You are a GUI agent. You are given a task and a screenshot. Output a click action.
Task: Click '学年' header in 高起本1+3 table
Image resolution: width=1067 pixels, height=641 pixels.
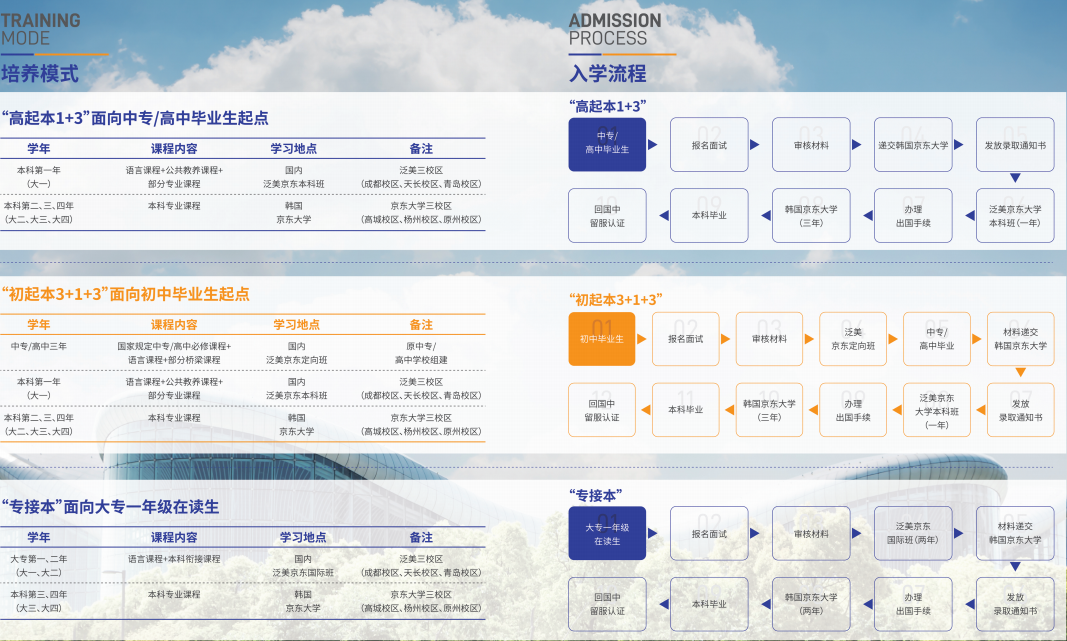[x=39, y=148]
